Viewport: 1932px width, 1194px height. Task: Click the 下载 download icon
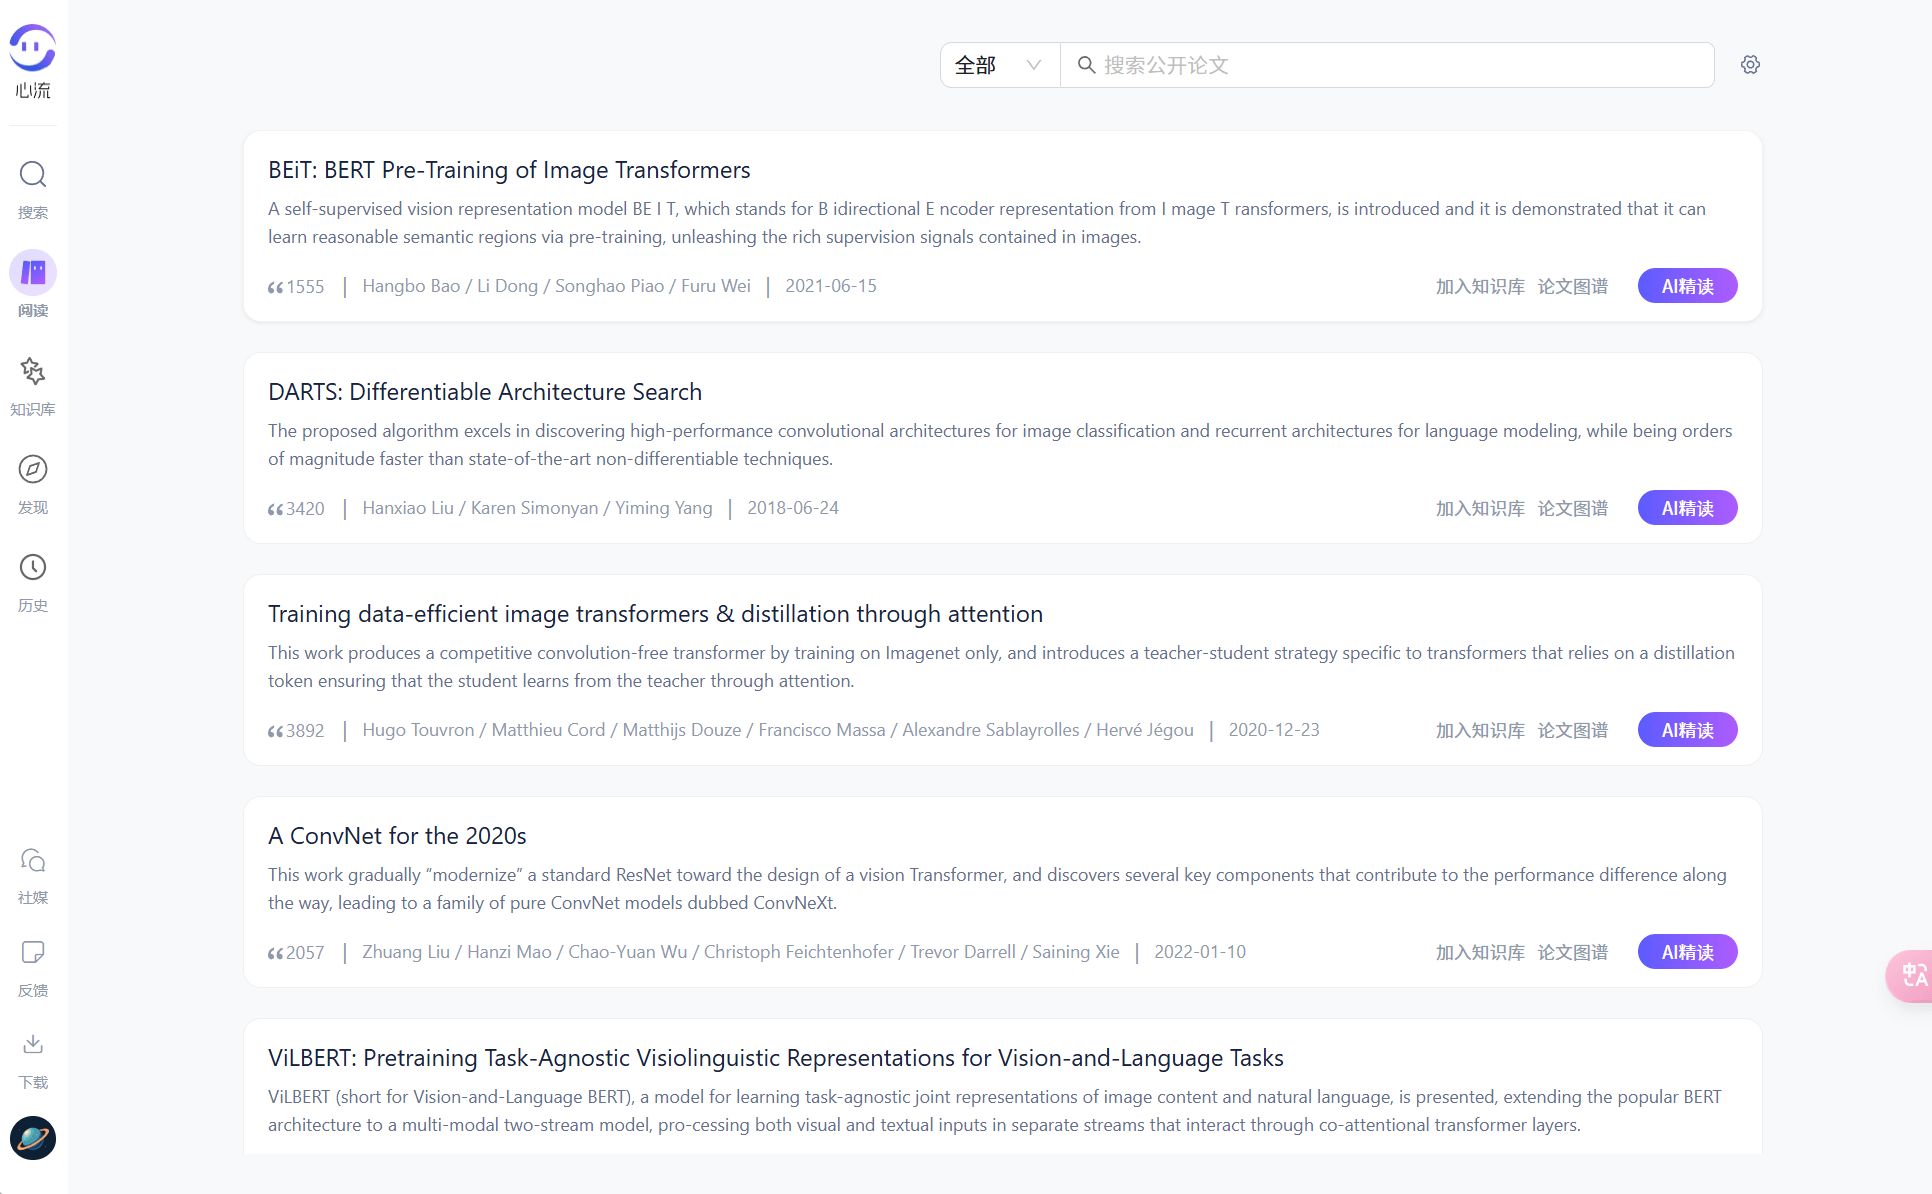[33, 1045]
